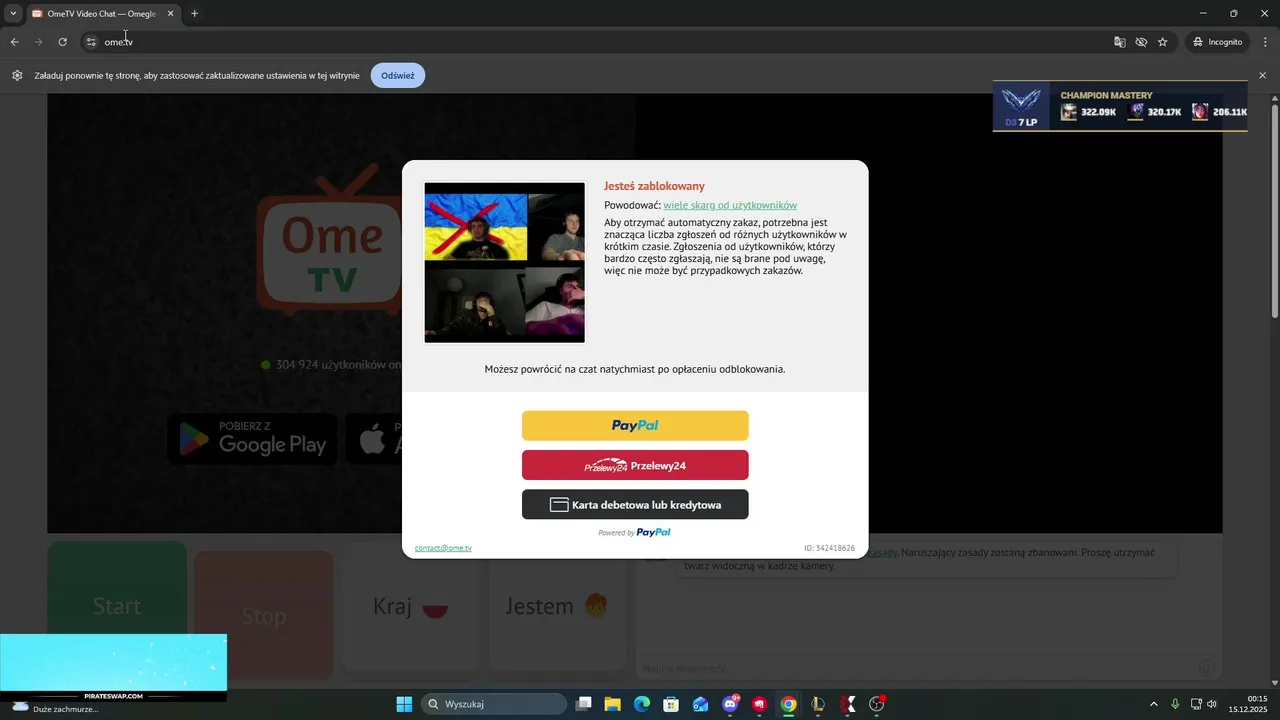Open Chrome three-dot menu
The height and width of the screenshot is (720, 1280).
pyautogui.click(x=1265, y=42)
